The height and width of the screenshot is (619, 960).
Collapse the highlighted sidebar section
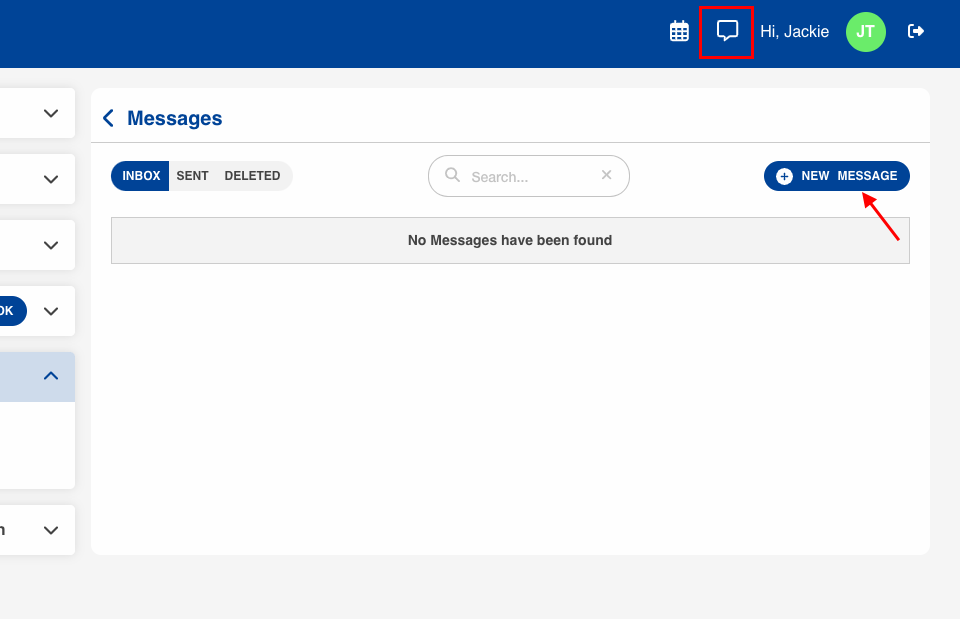pos(51,376)
